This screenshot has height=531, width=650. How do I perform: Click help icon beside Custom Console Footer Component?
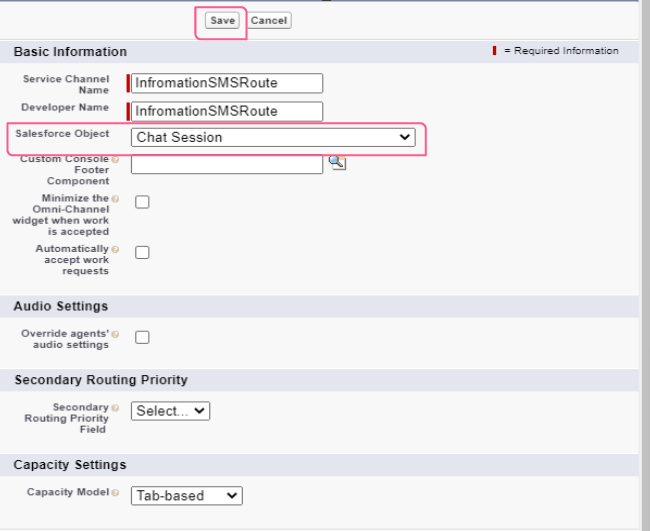click(x=115, y=159)
